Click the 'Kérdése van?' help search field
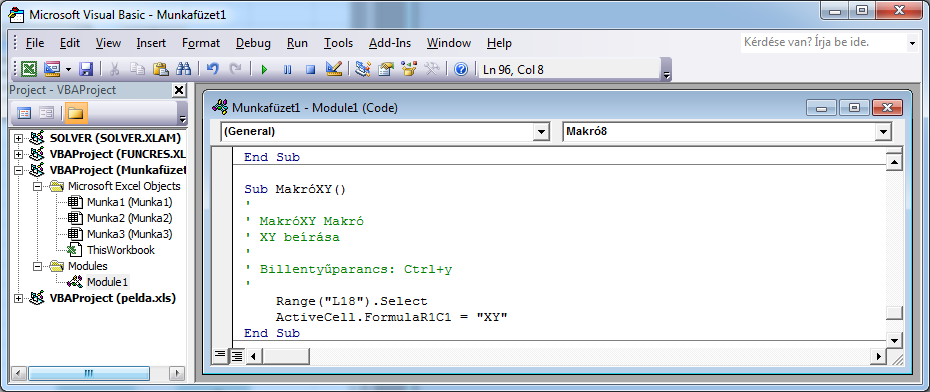Image resolution: width=930 pixels, height=392 pixels. point(823,43)
